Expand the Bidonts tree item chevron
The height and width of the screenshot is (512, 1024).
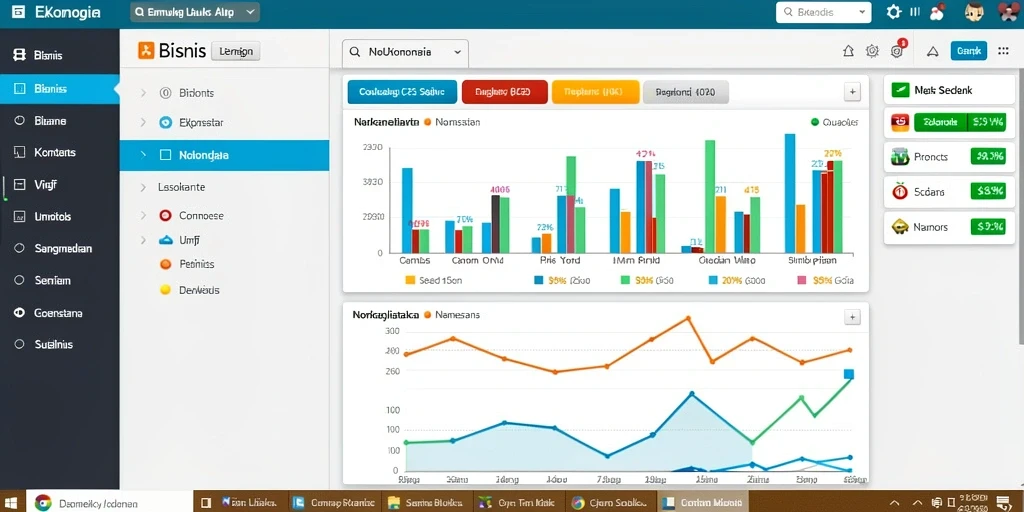pyautogui.click(x=143, y=93)
